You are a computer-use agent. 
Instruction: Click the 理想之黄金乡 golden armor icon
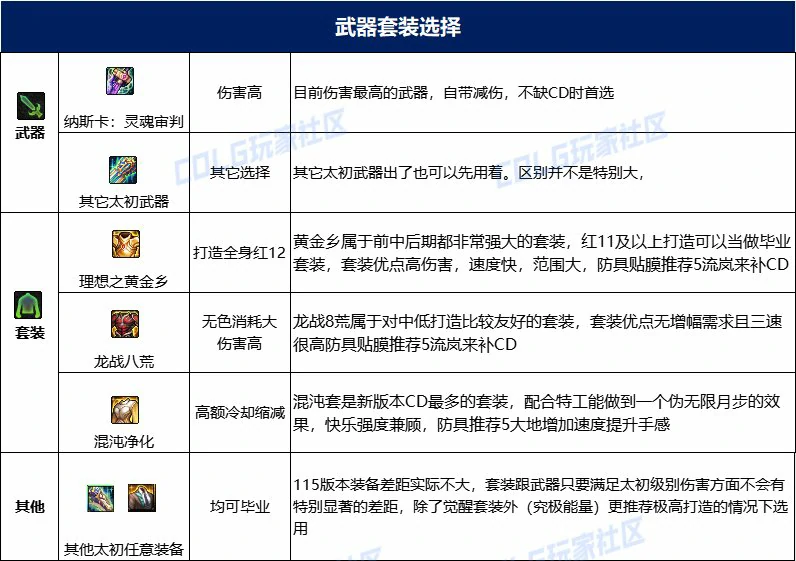tap(125, 244)
